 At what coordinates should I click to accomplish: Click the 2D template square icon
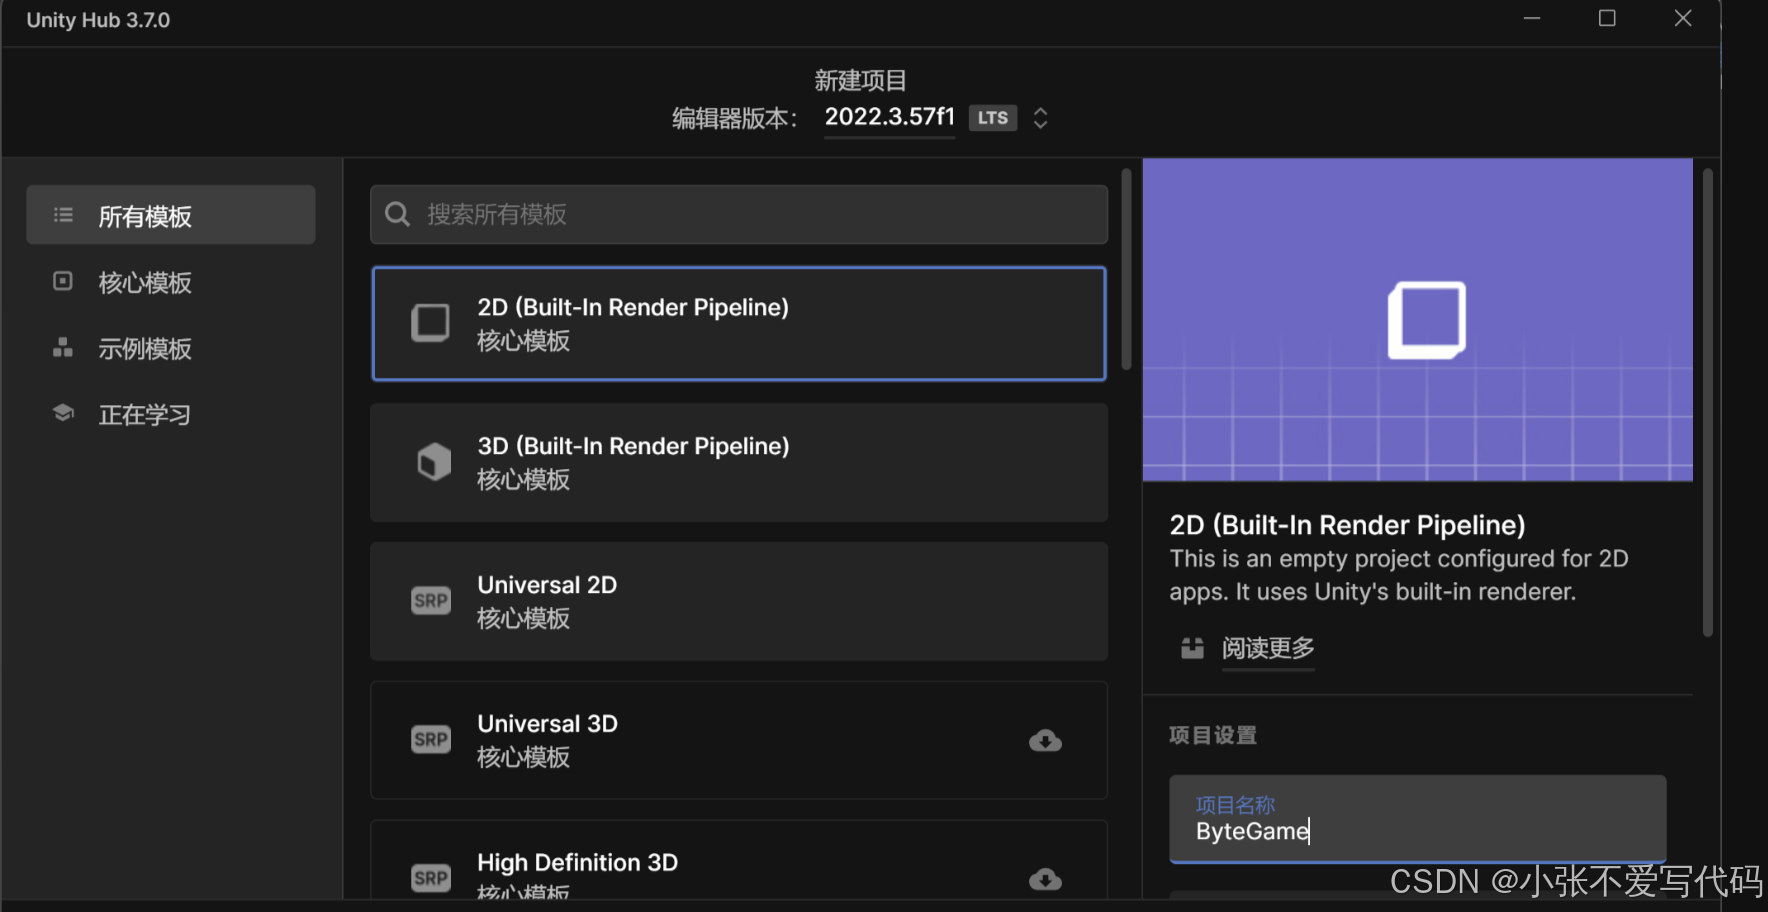pos(431,323)
